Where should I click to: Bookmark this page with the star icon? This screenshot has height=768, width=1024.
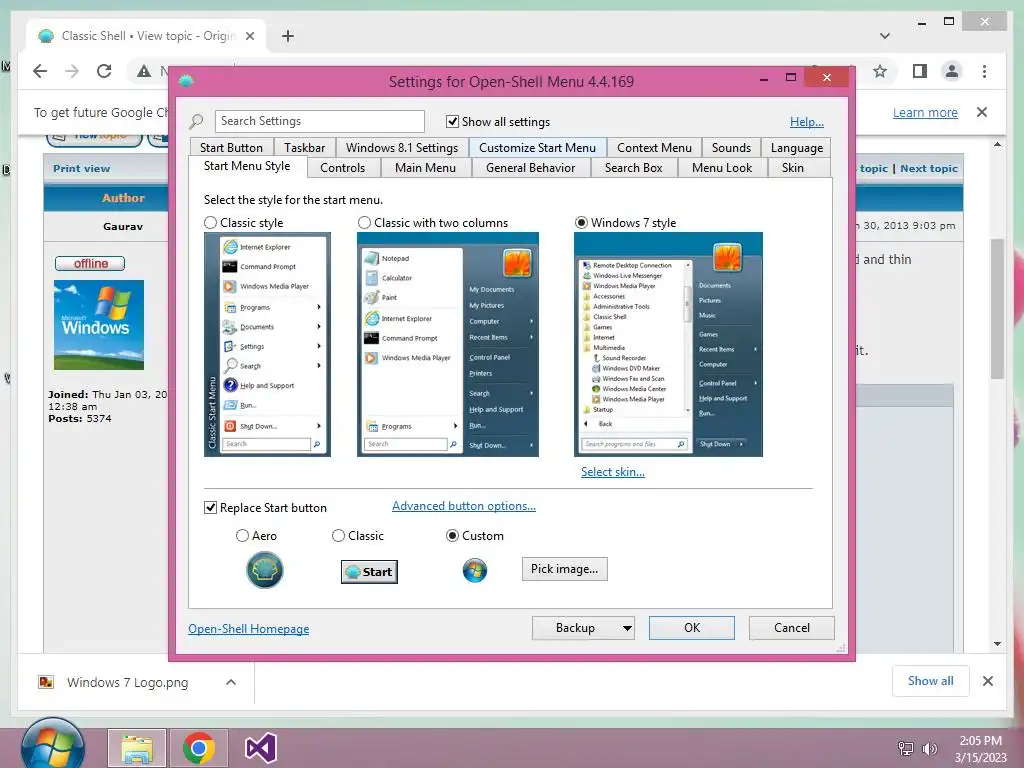point(880,71)
